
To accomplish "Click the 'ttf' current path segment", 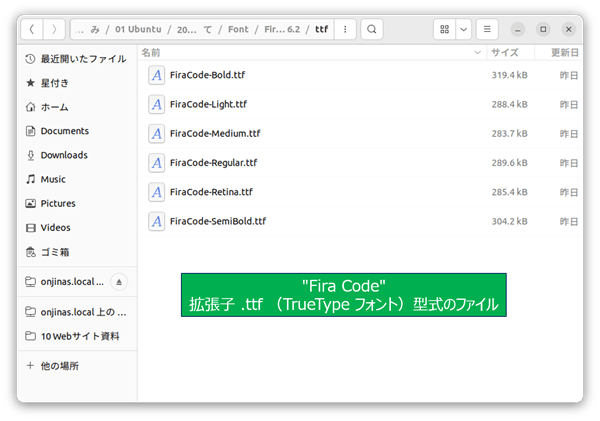I will click(321, 29).
